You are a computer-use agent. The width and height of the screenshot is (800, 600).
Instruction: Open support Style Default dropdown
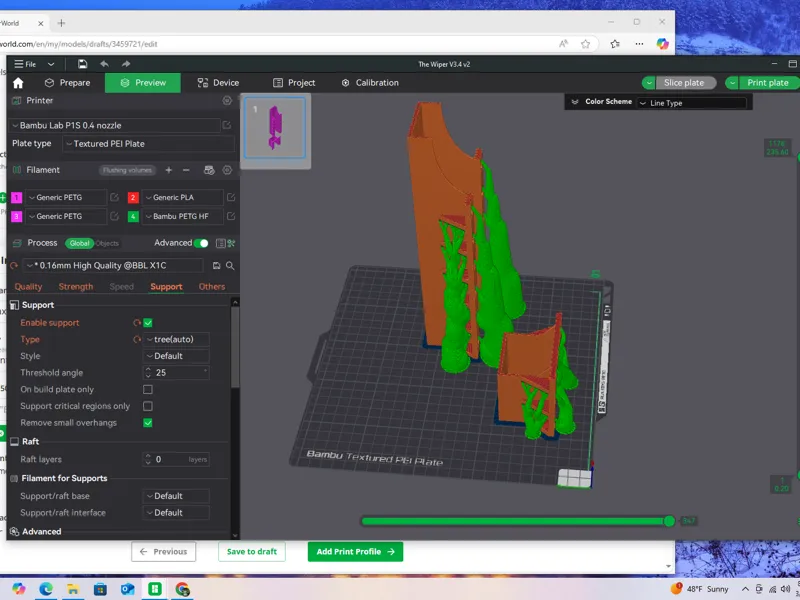177,356
